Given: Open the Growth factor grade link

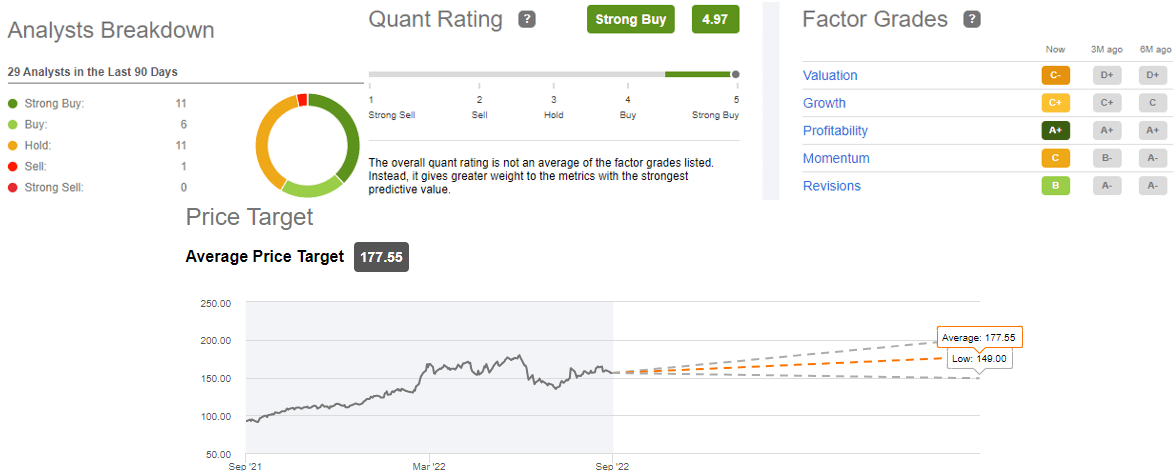Looking at the screenshot, I should tap(824, 103).
